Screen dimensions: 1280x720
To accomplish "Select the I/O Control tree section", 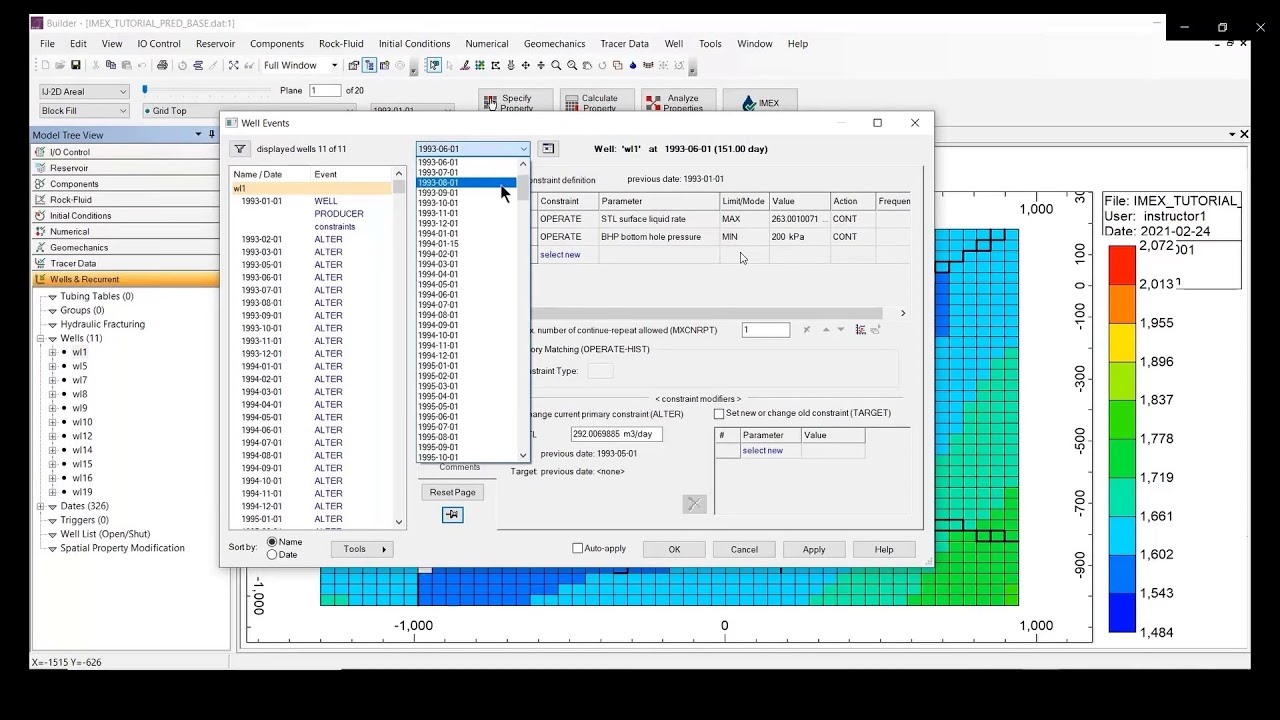I will 126,152.
